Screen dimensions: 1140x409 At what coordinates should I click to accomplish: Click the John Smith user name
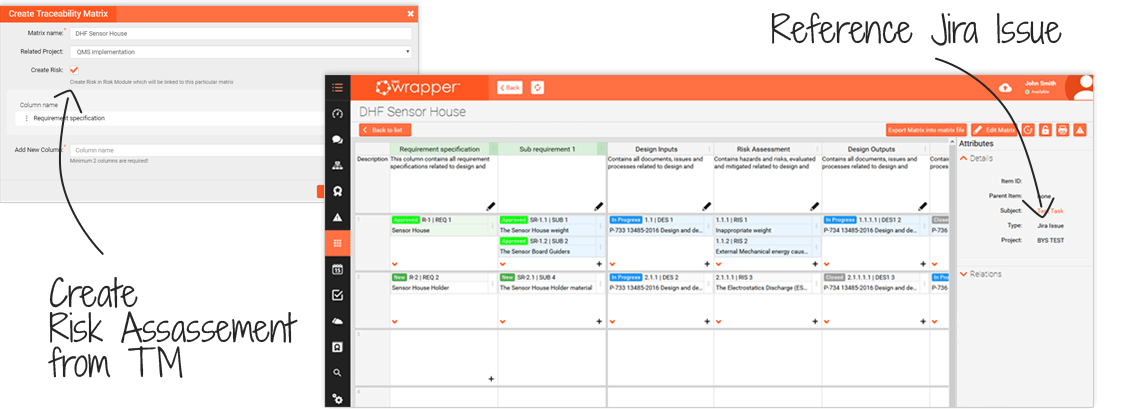pyautogui.click(x=1040, y=84)
